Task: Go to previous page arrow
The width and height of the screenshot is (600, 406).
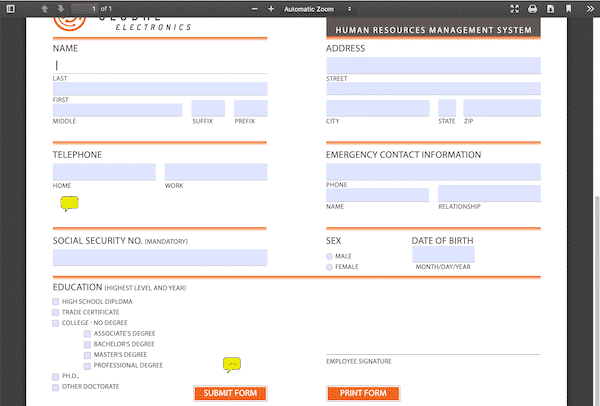Action: 45,8
